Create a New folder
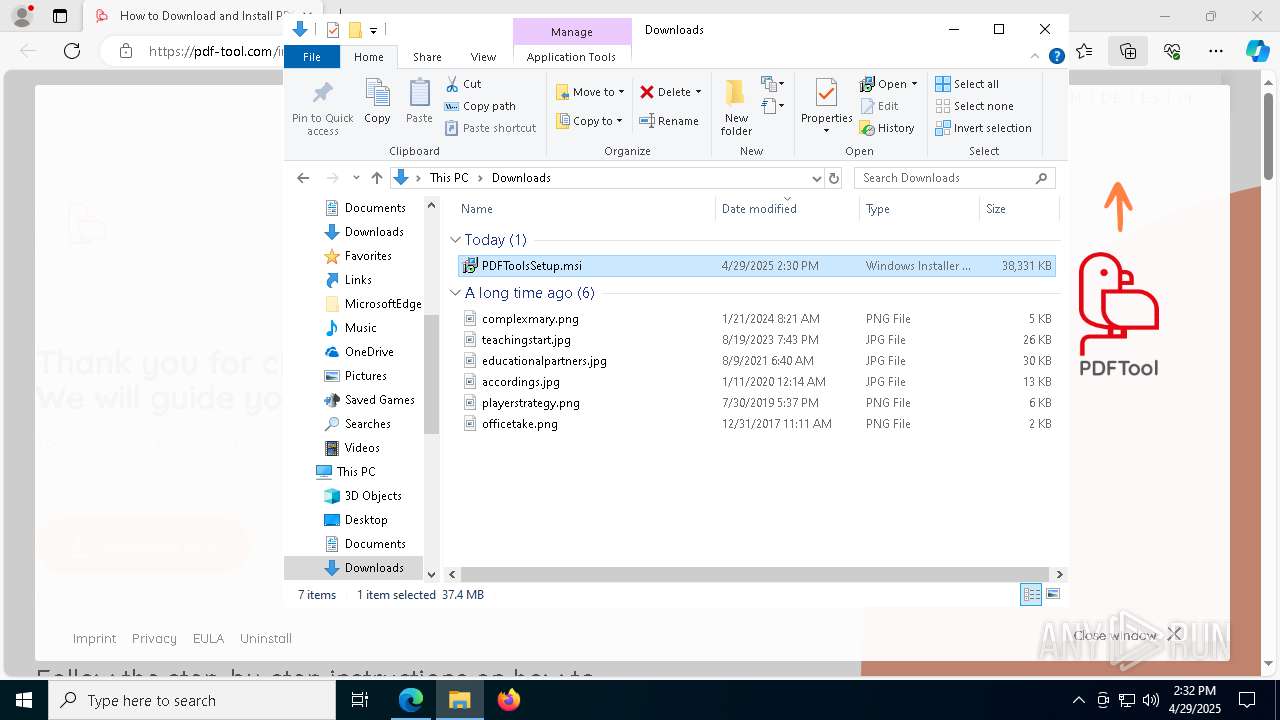The image size is (1280, 720). [736, 107]
